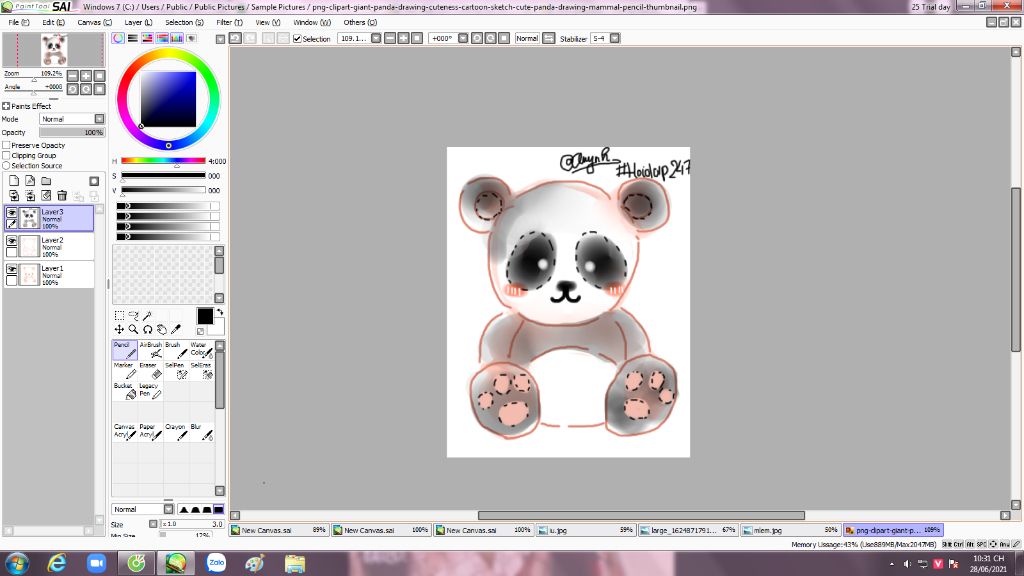Switch to the mlem.jpg document tab
Screen dimensions: 1024x576
click(x=790, y=530)
